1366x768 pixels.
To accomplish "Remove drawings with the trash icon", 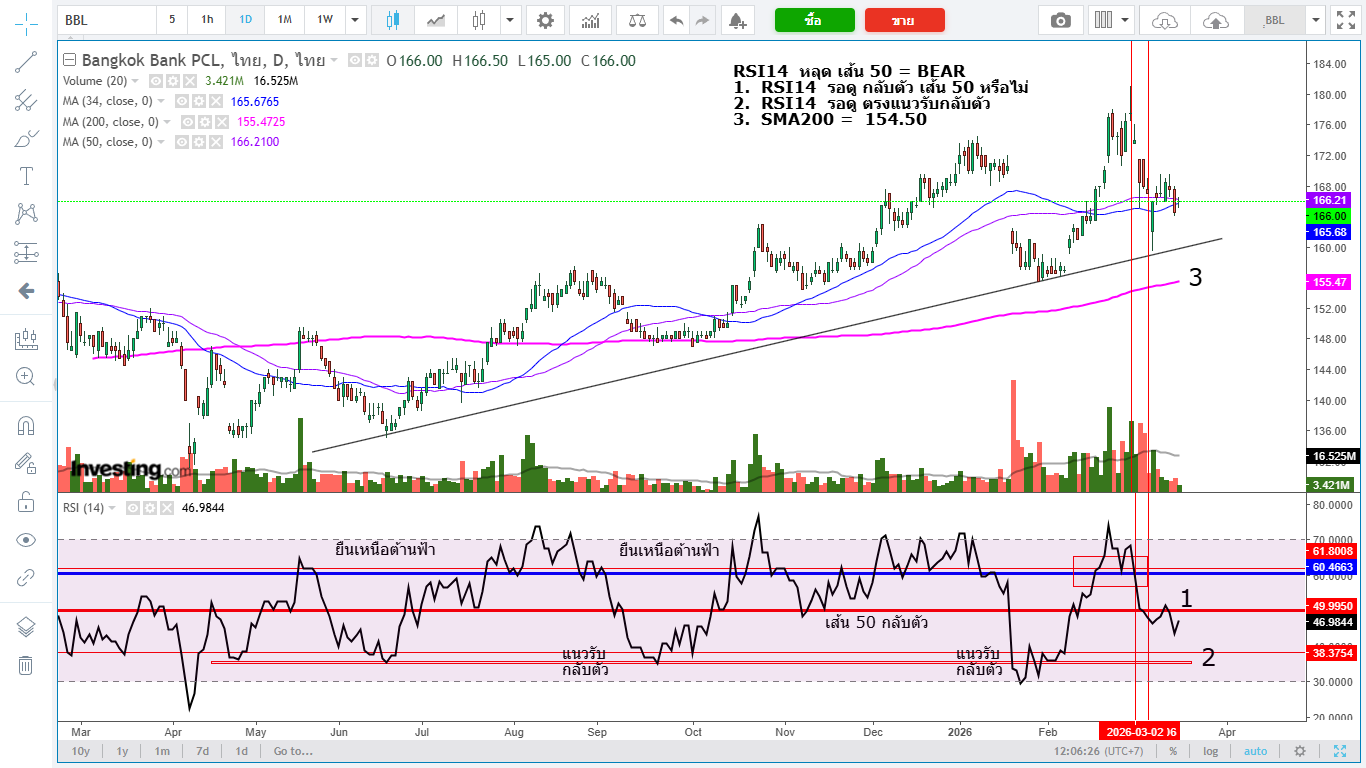I will click(x=26, y=665).
